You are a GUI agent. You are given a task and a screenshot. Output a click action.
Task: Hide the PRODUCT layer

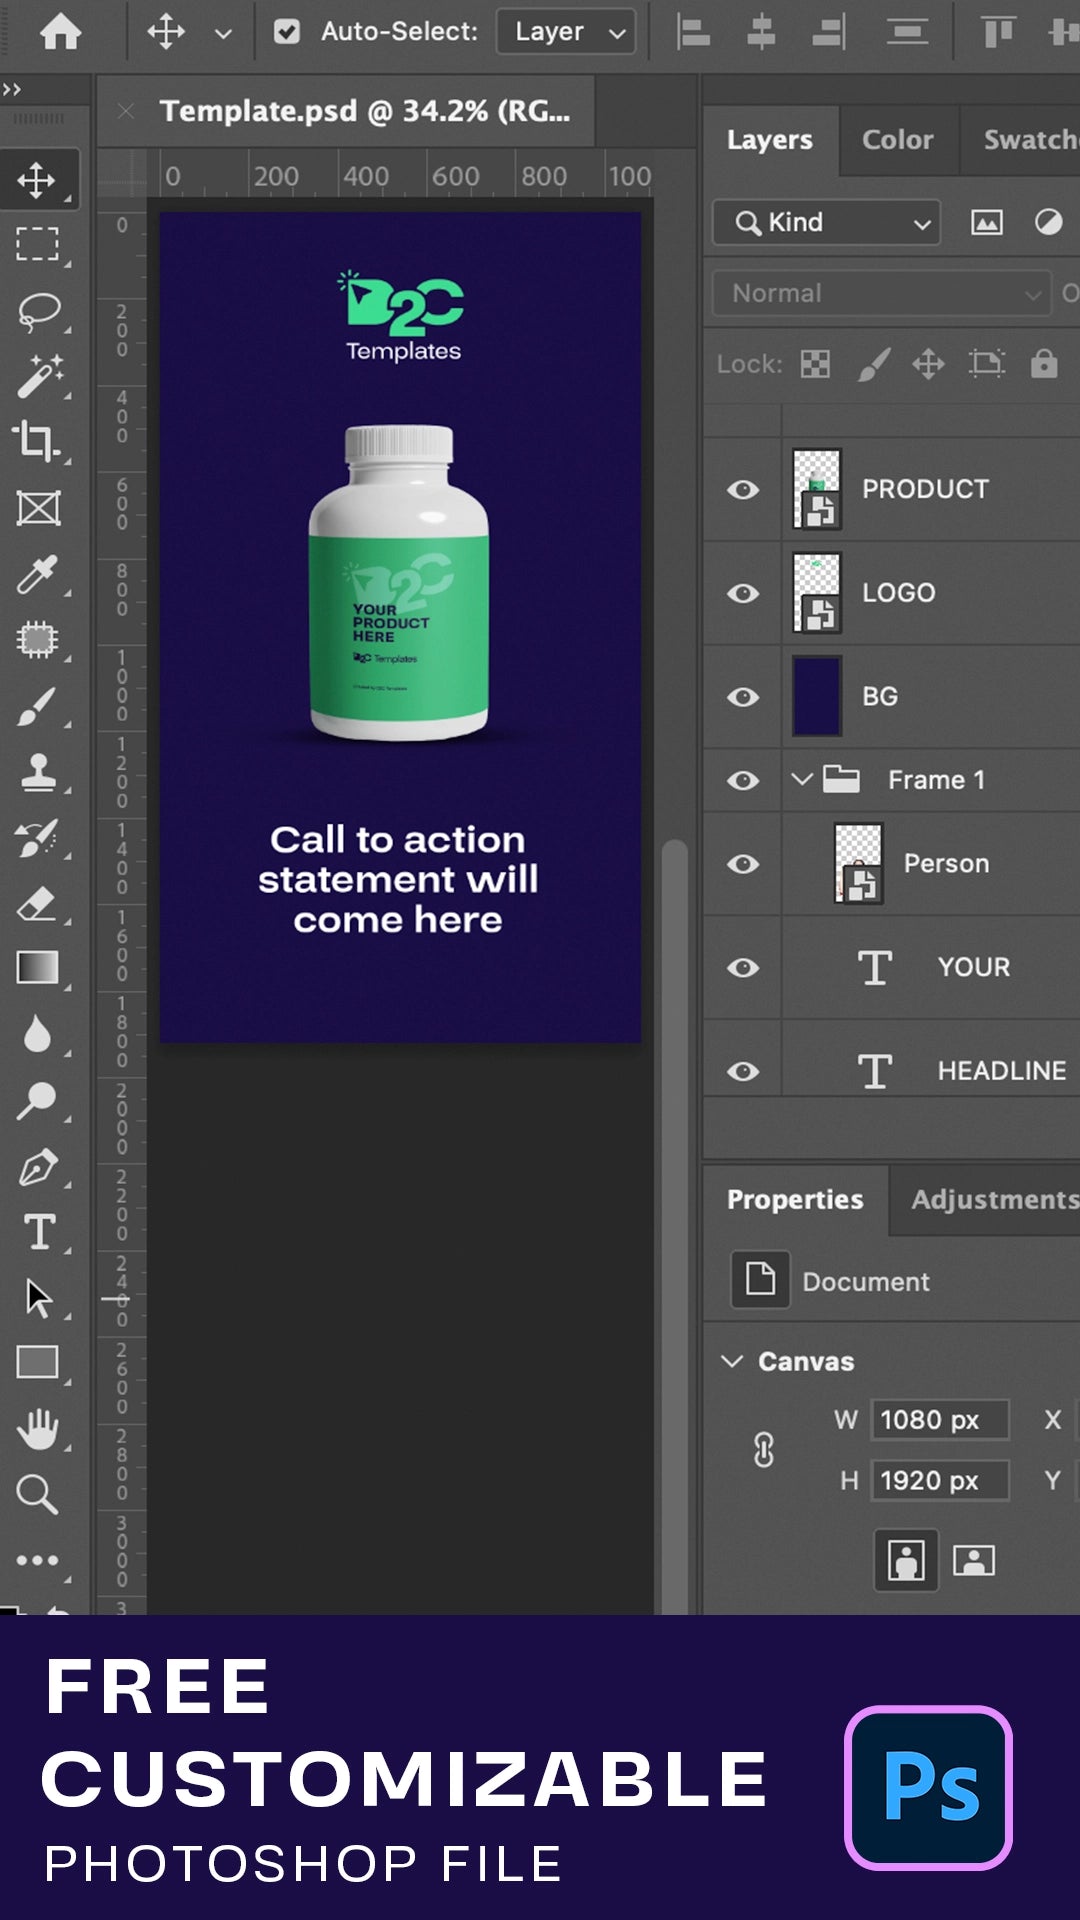(x=743, y=489)
